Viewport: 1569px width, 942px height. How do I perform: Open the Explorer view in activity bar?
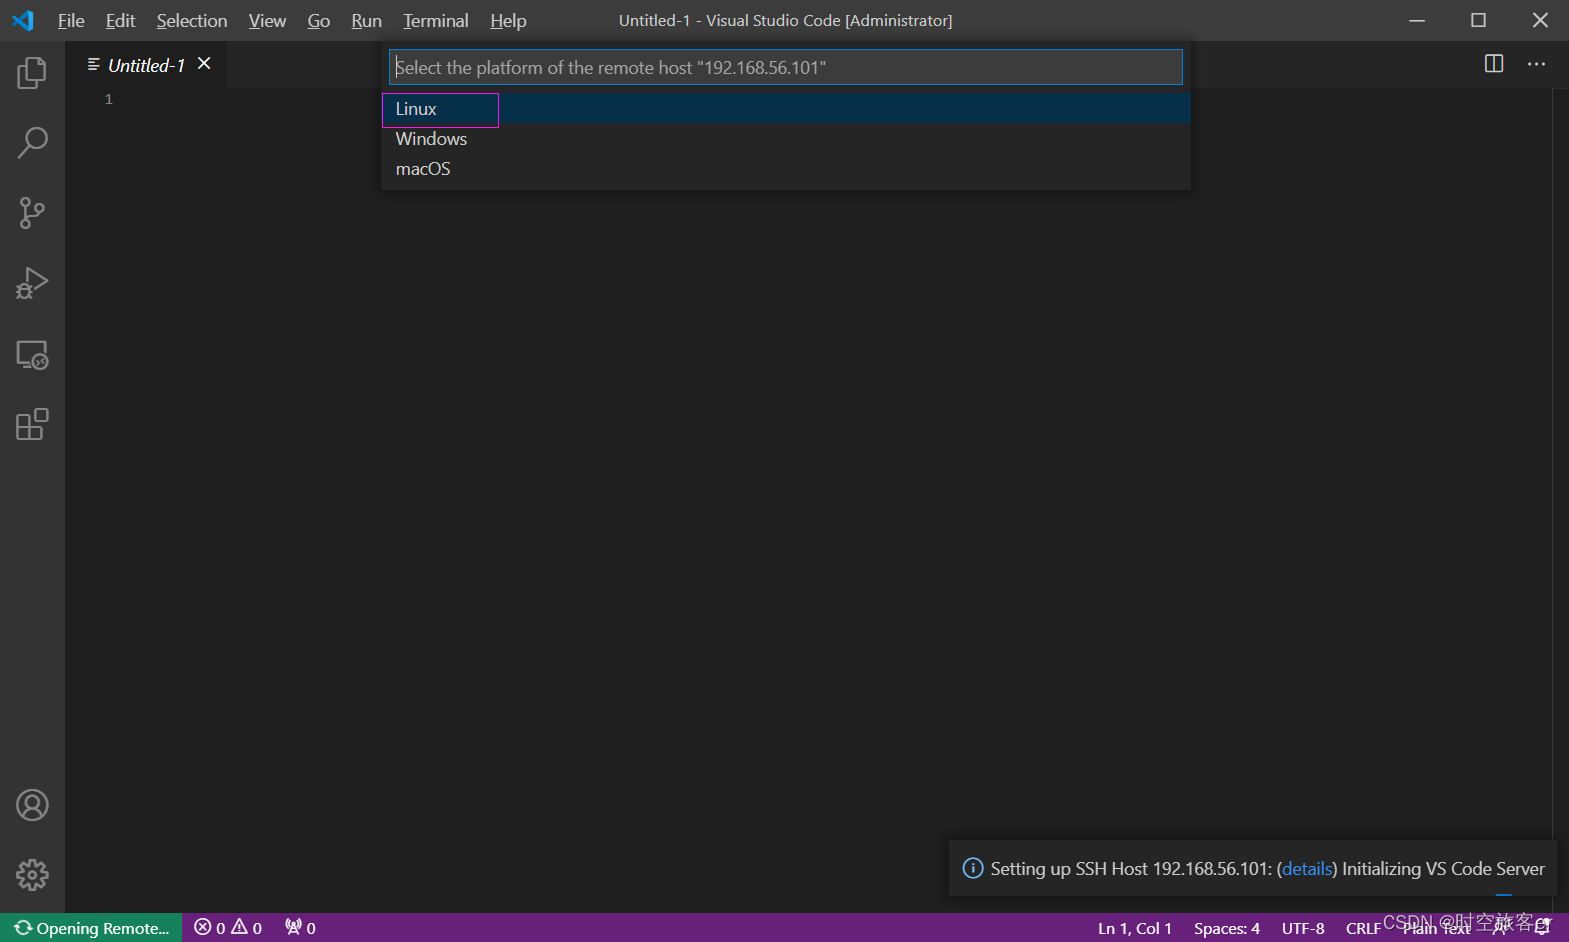coord(32,72)
